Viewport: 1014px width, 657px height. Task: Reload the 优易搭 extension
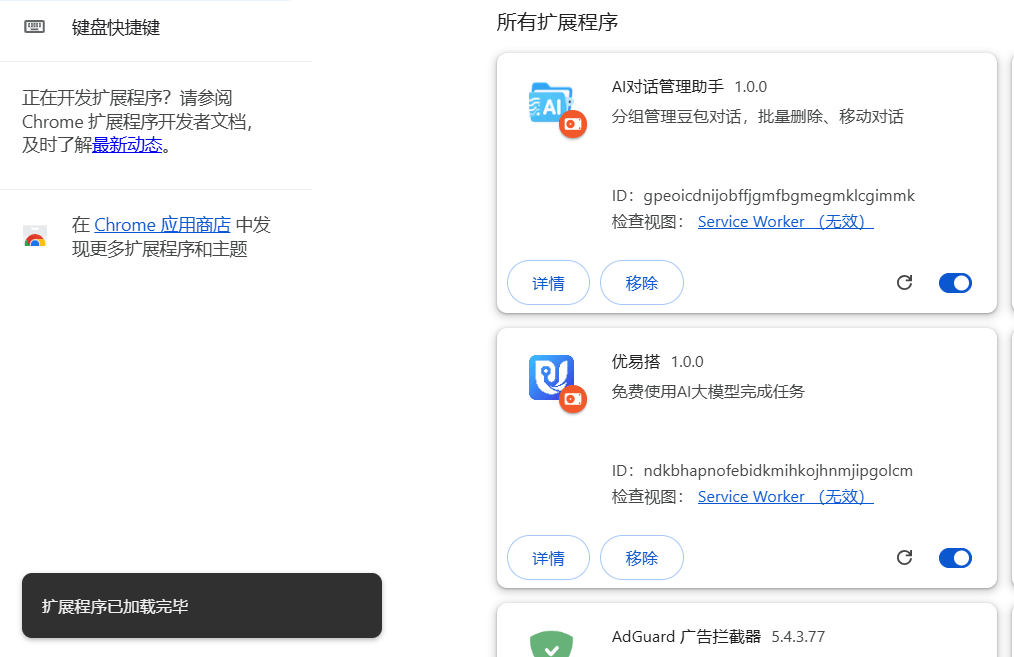905,557
